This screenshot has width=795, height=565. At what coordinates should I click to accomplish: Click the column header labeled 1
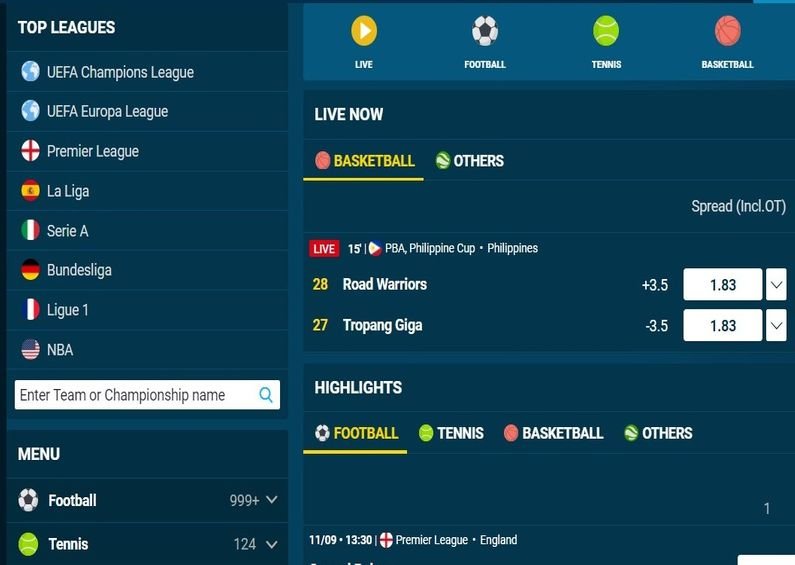coord(767,508)
